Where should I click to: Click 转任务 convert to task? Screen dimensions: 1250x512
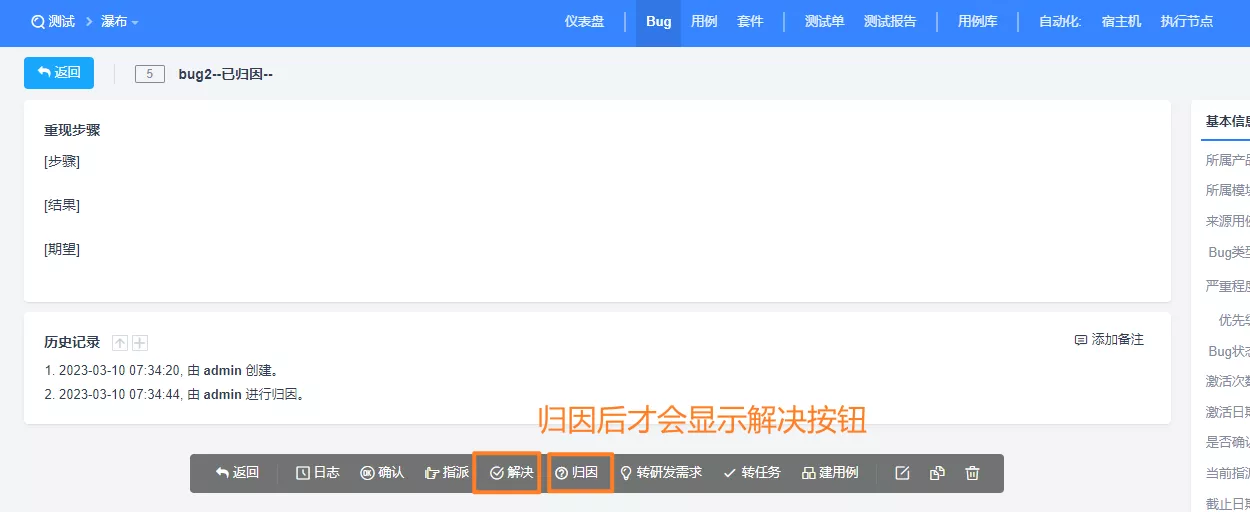click(752, 473)
